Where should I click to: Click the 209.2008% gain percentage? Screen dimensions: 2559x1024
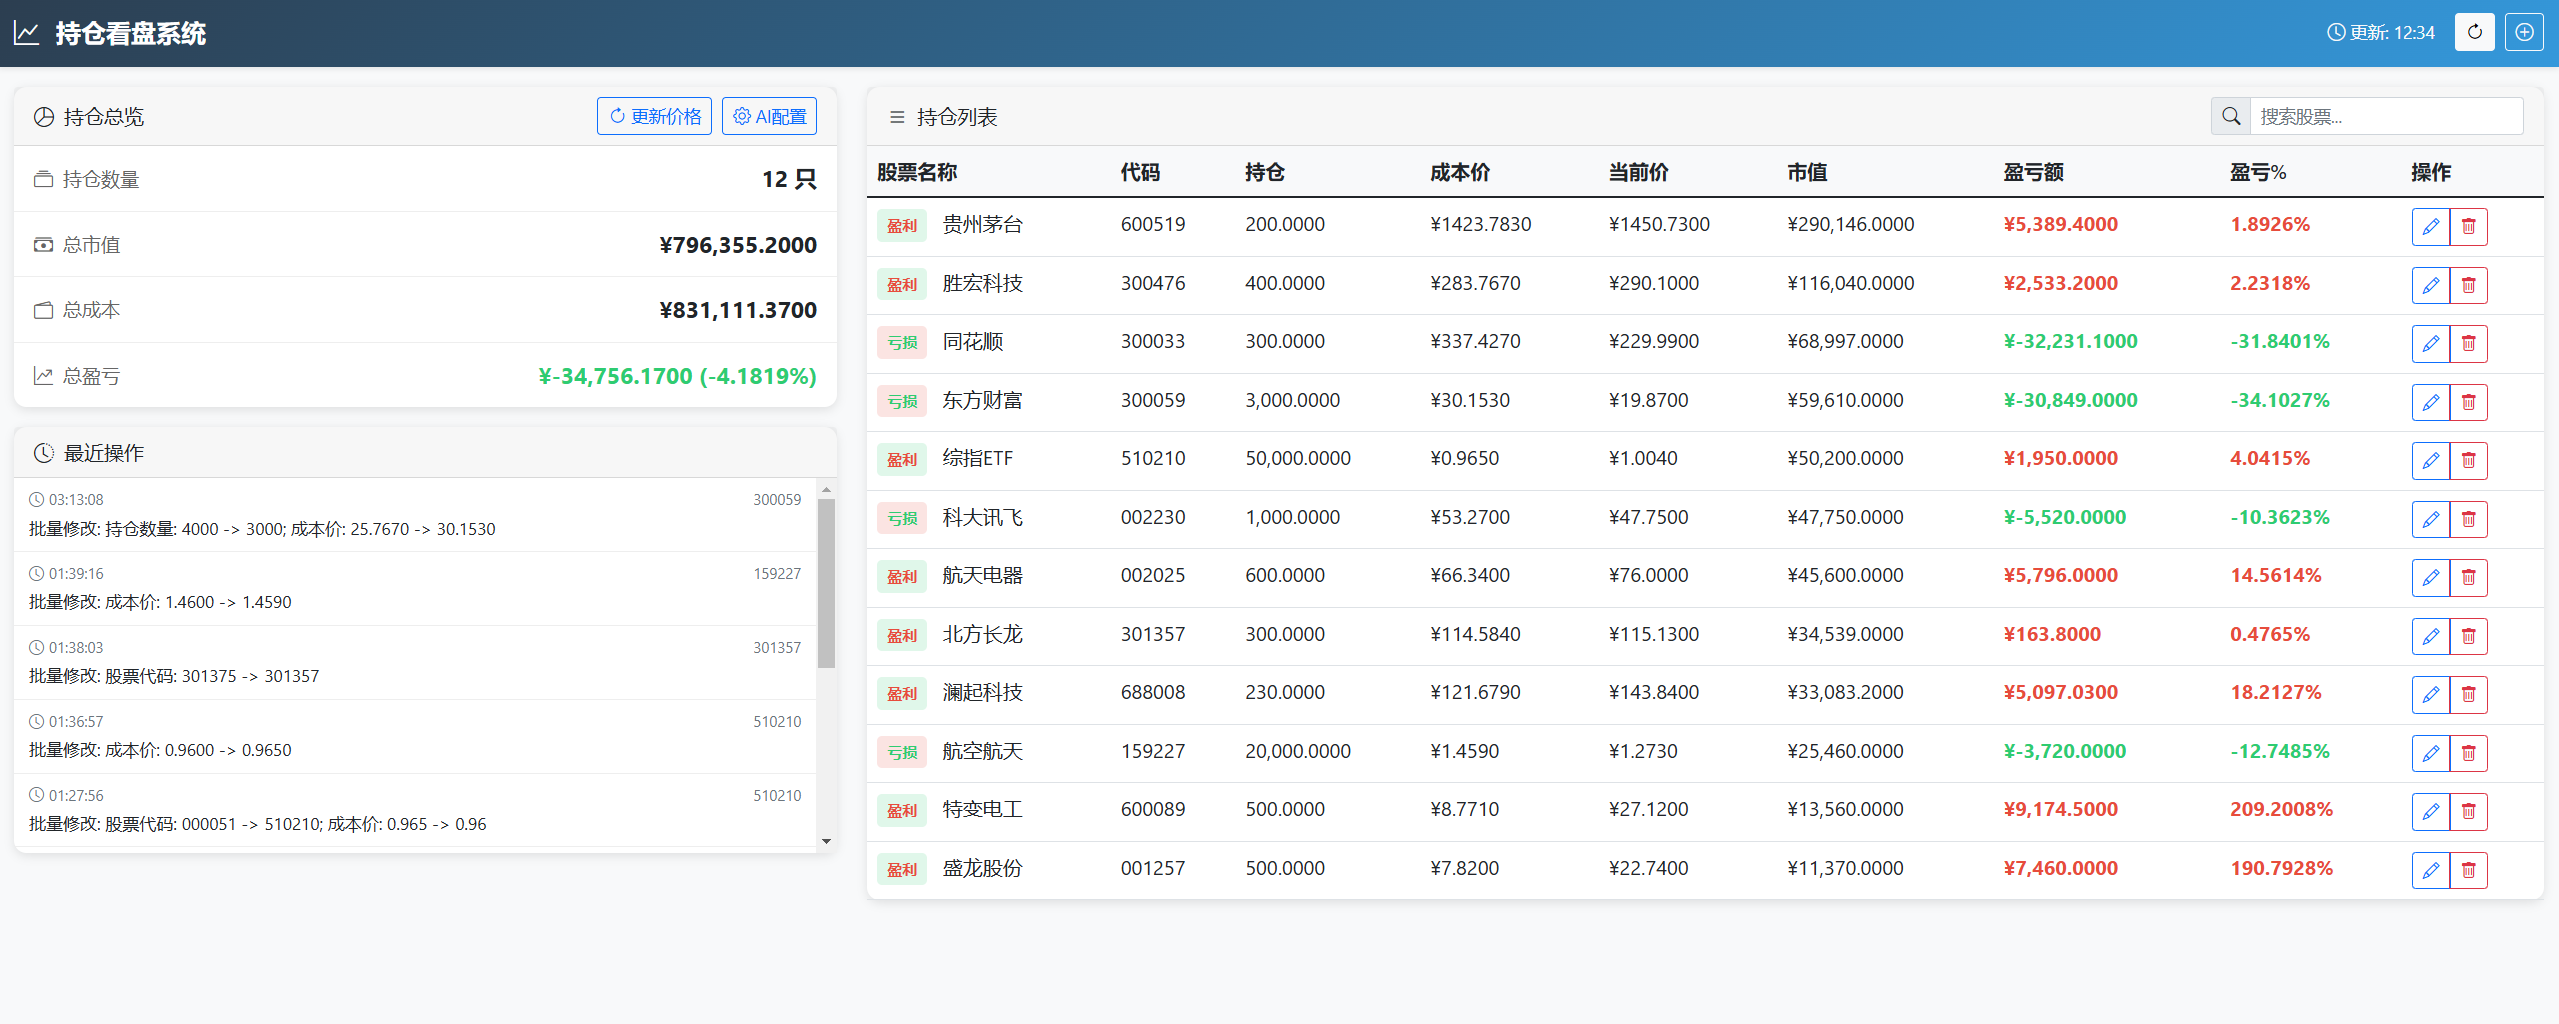tap(2281, 809)
